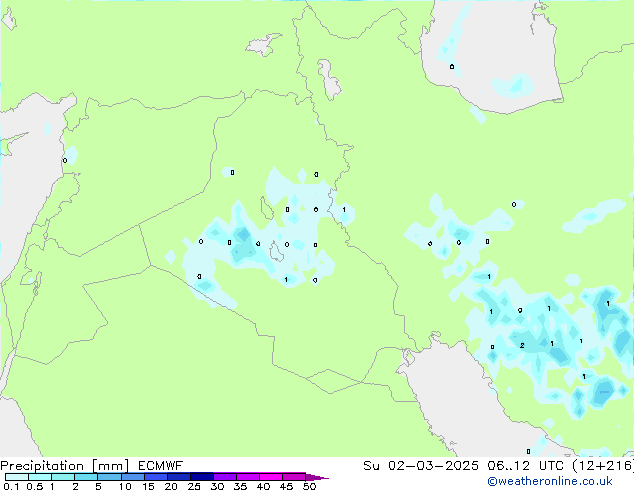Click the 10–15 mm legend color swatch
The image size is (634, 490).
133,477
